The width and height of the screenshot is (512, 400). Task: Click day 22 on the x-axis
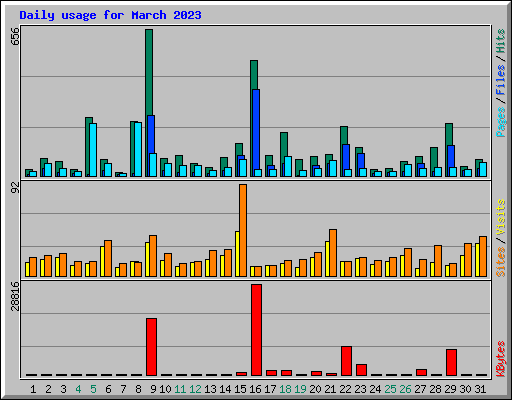(345, 389)
